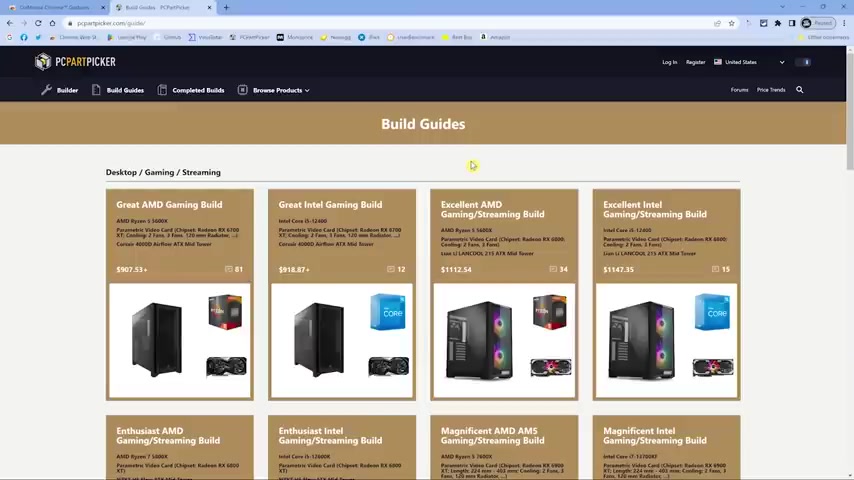Screen dimensions: 854x480
Task: Open the Google bookmark icon
Action: 9,37
